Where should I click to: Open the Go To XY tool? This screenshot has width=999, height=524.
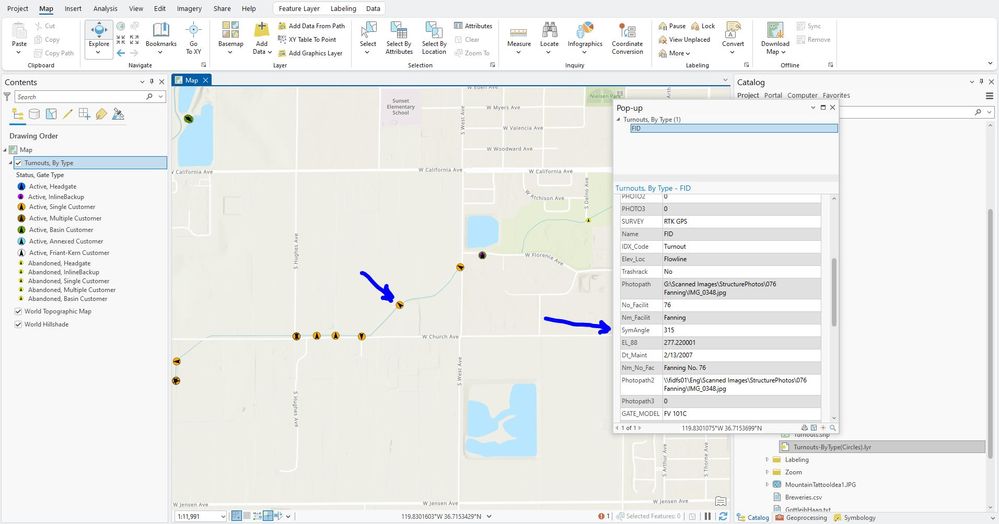194,38
